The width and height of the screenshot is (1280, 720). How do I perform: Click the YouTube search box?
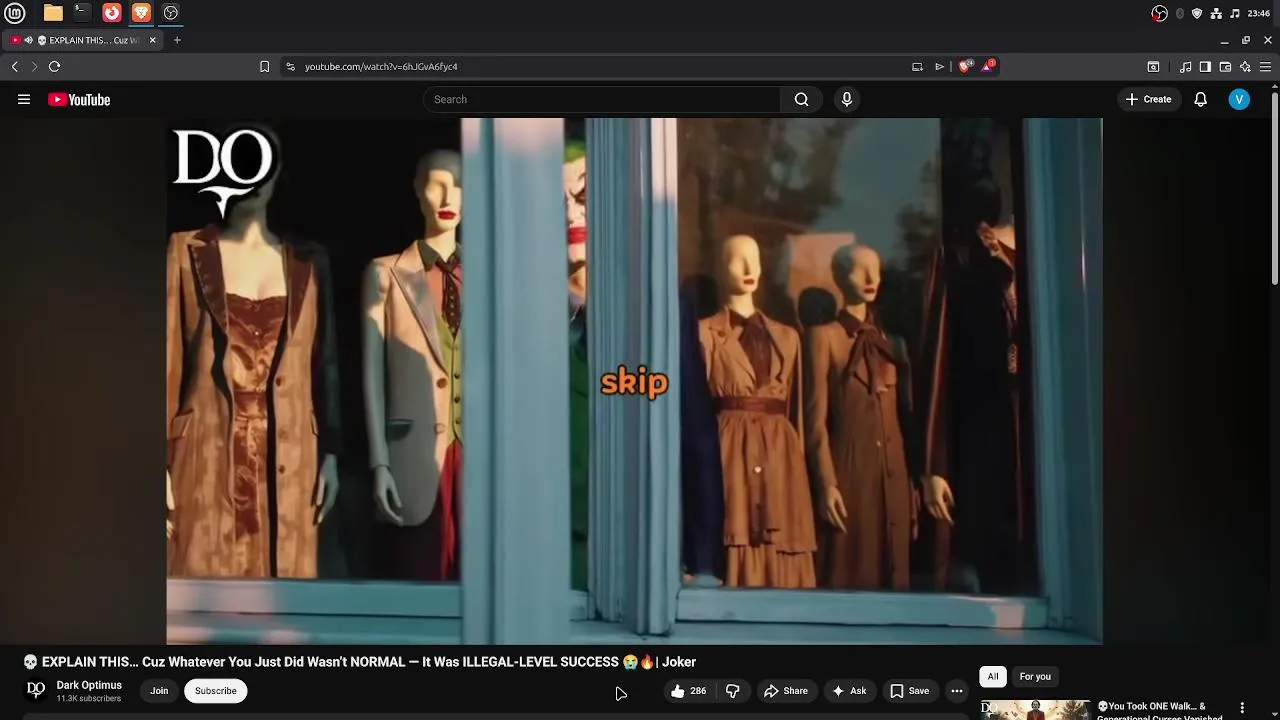(602, 99)
